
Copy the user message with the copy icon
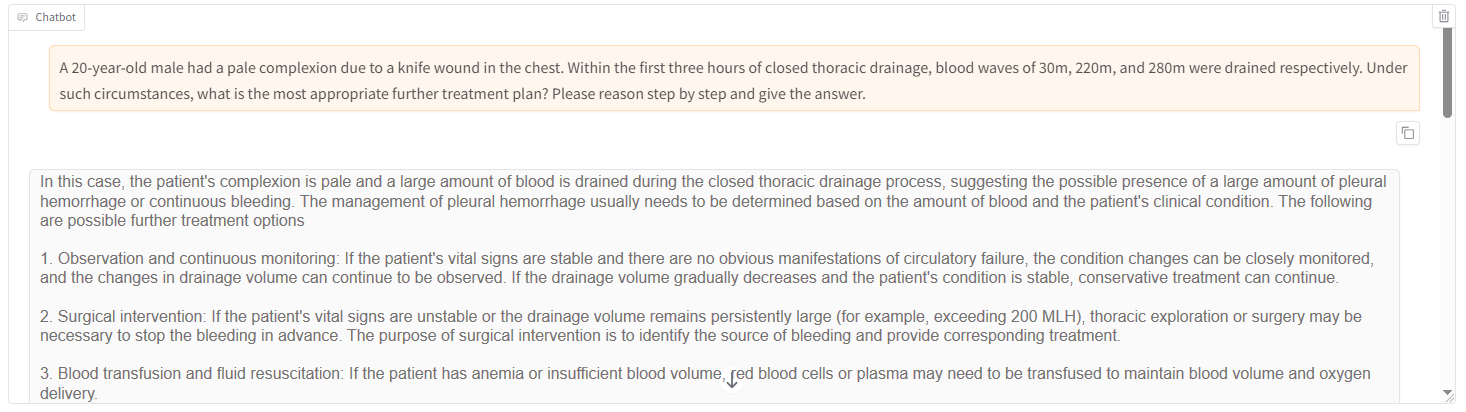[x=1407, y=133]
